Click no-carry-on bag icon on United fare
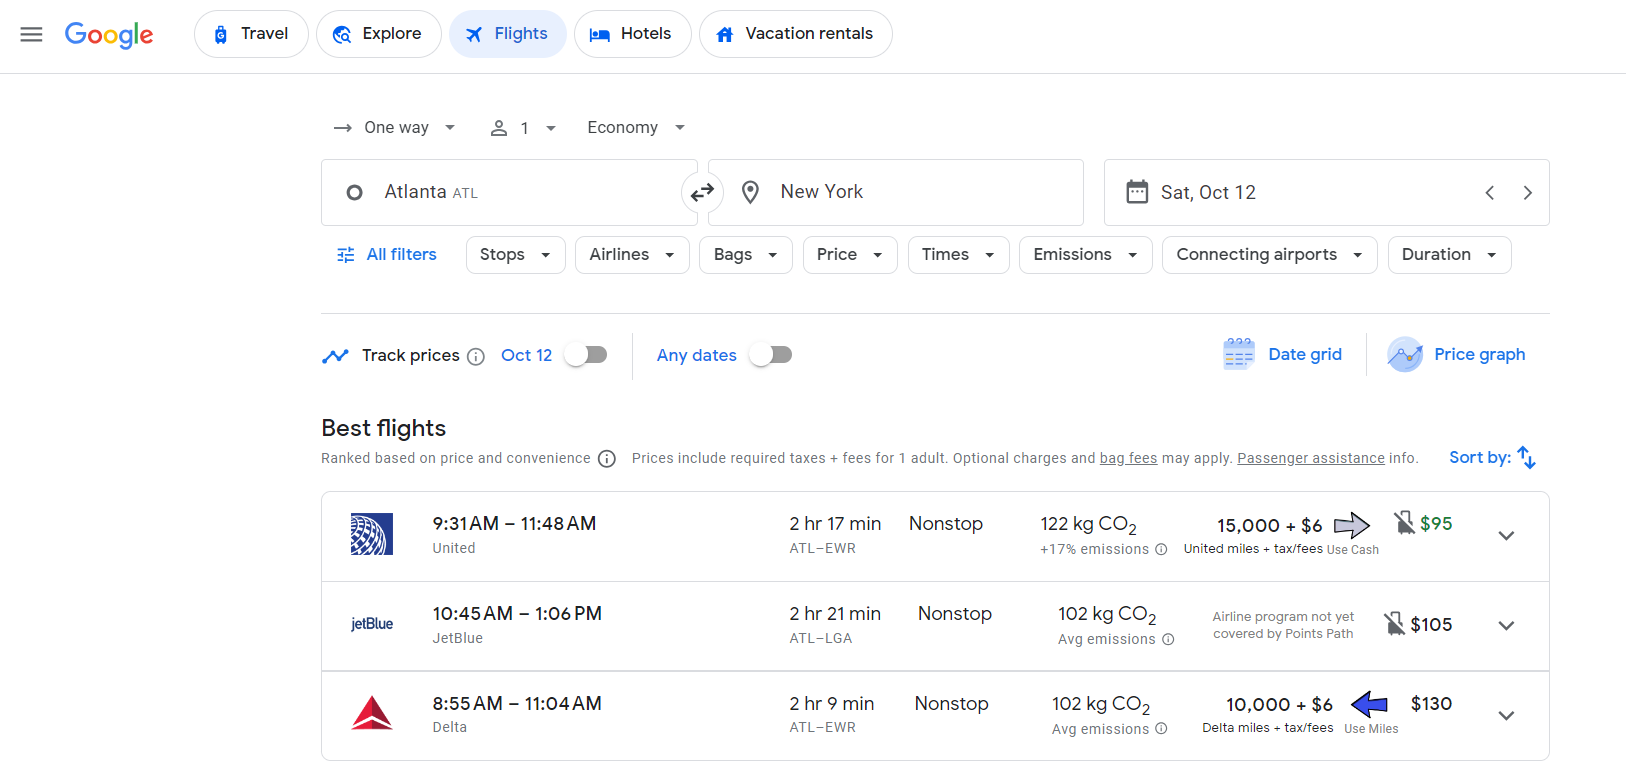The image size is (1626, 781). pyautogui.click(x=1404, y=523)
